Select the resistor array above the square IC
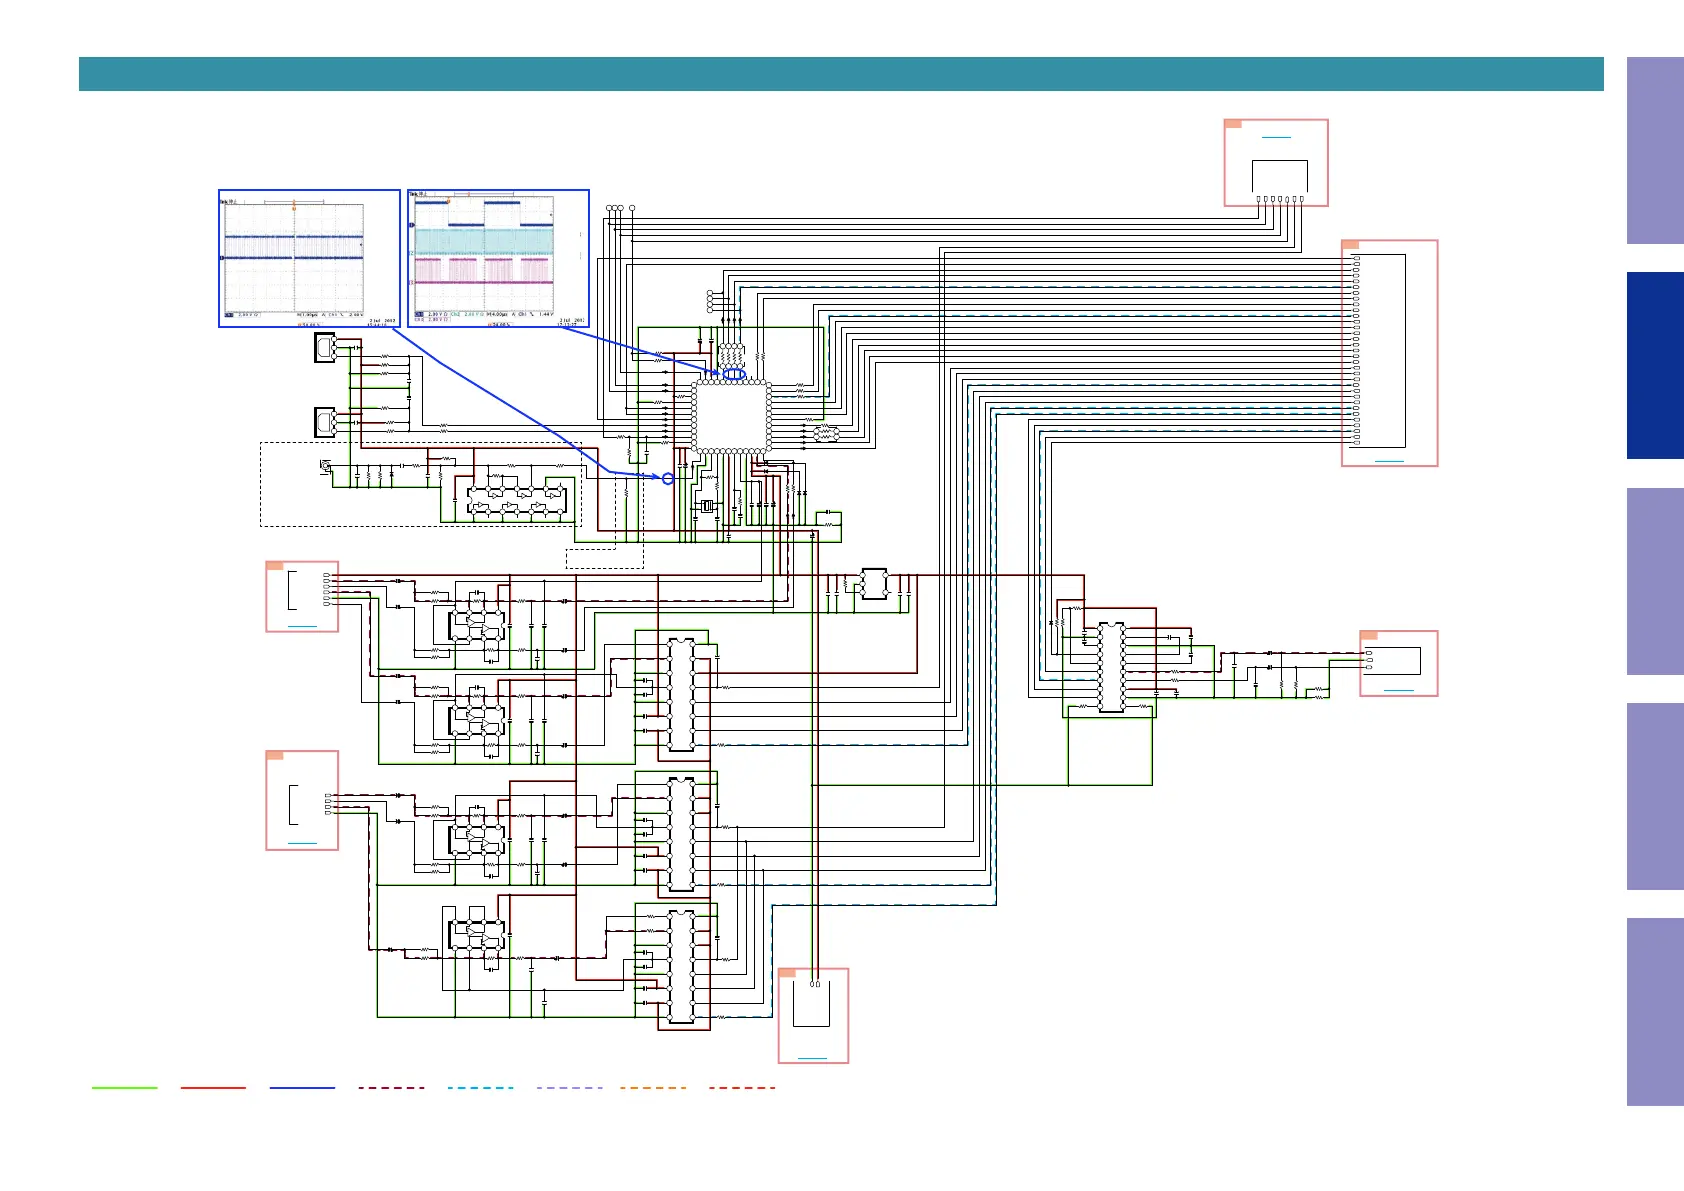The height and width of the screenshot is (1191, 1684). coord(732,356)
